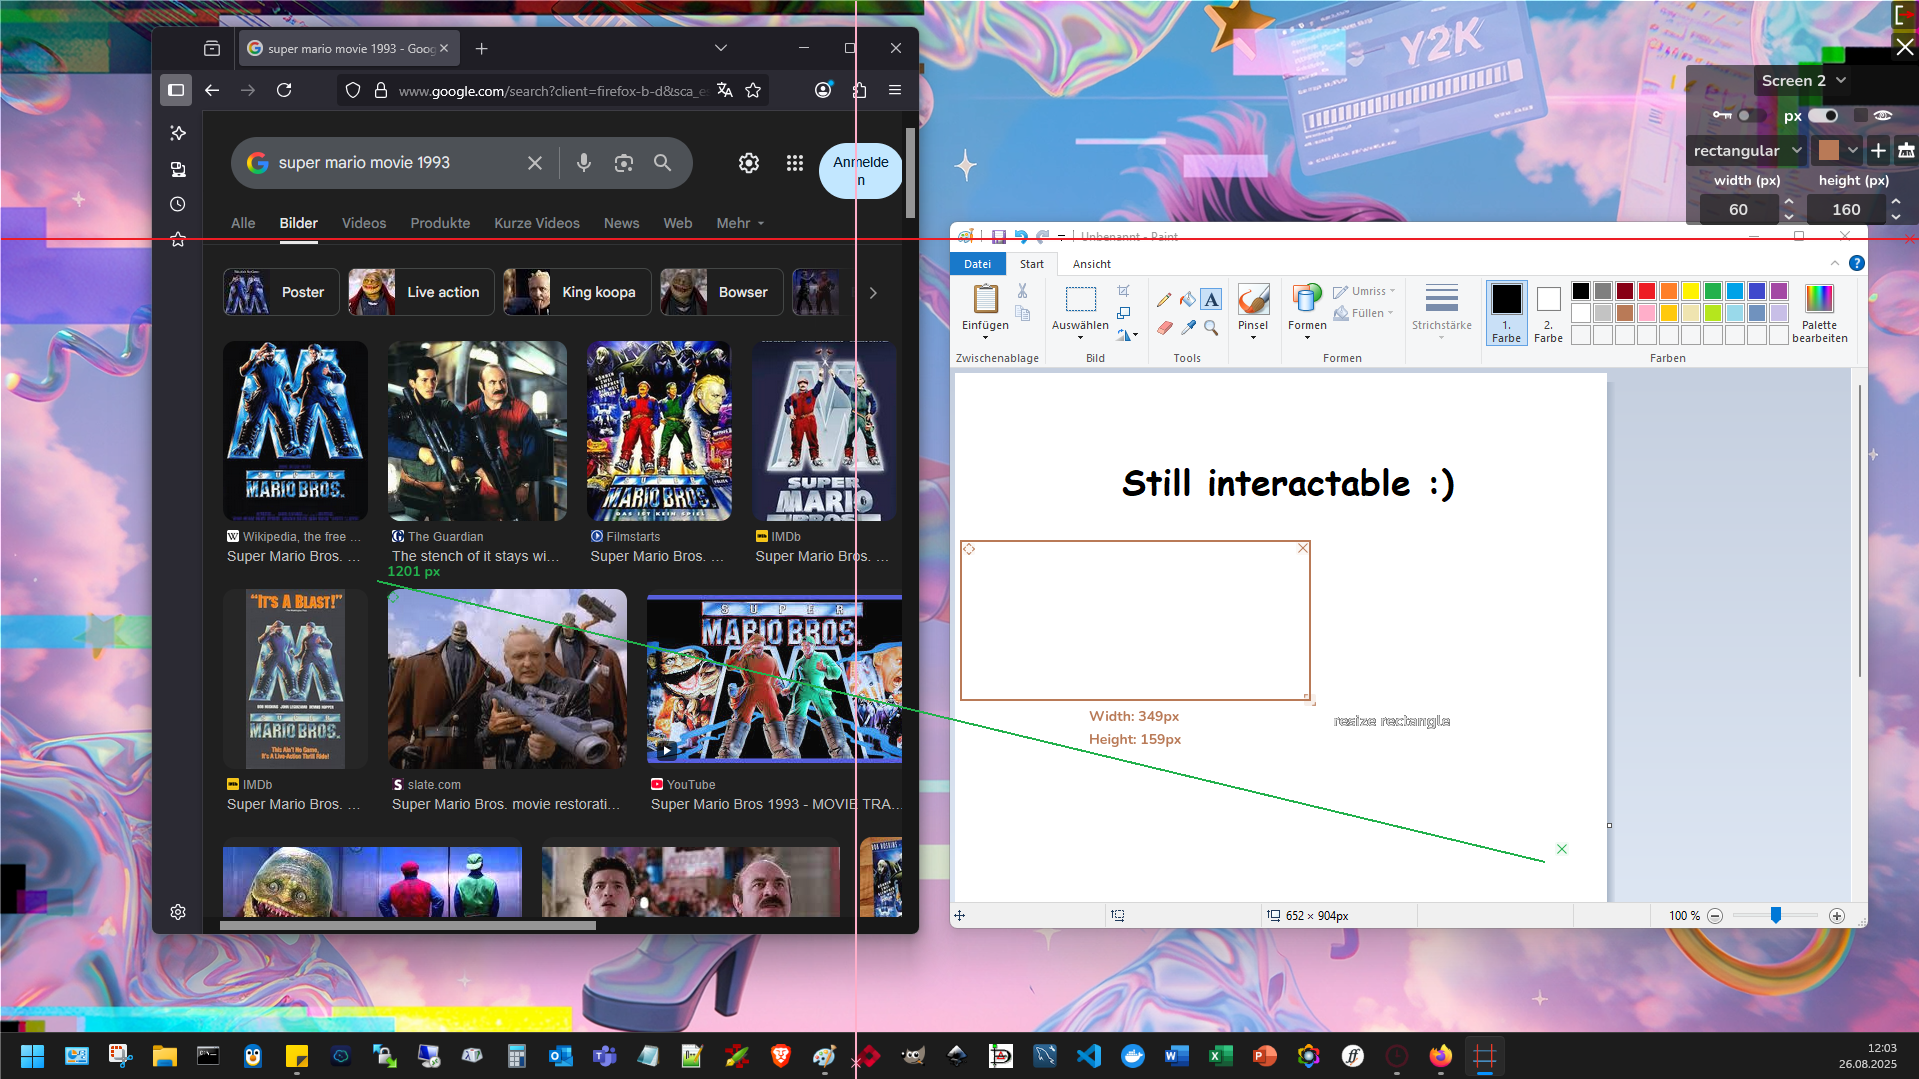The image size is (1919, 1079).
Task: Open The Guardian image result thumbnail
Action: pyautogui.click(x=477, y=431)
